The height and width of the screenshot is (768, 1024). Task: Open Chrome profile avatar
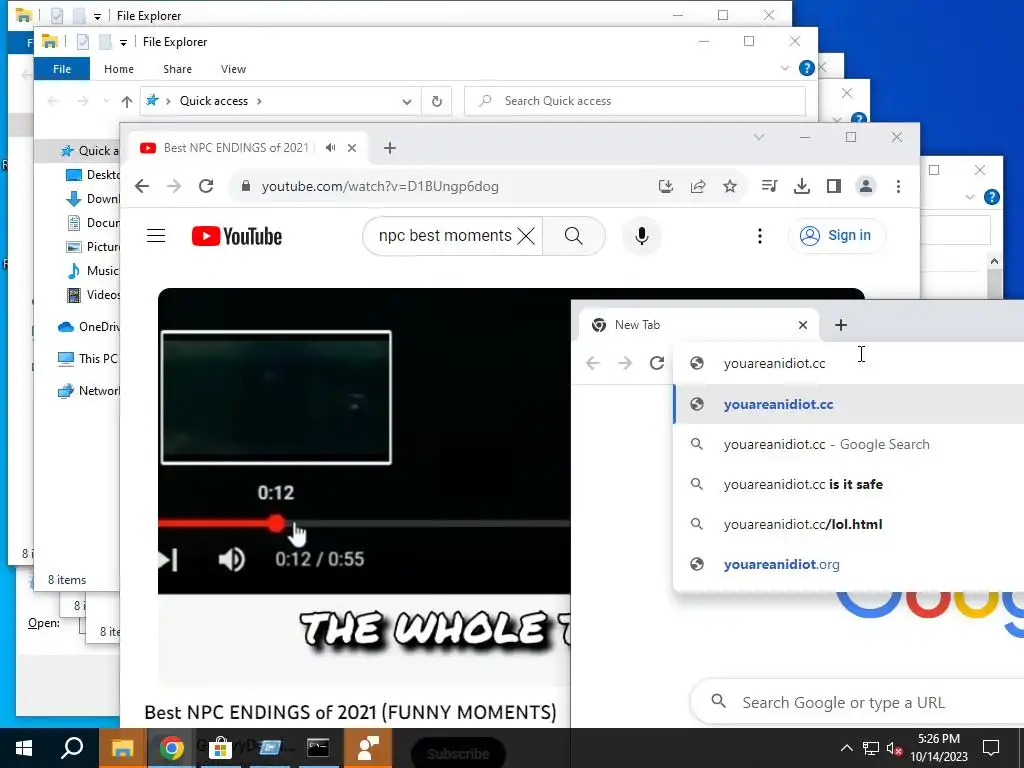pos(865,186)
